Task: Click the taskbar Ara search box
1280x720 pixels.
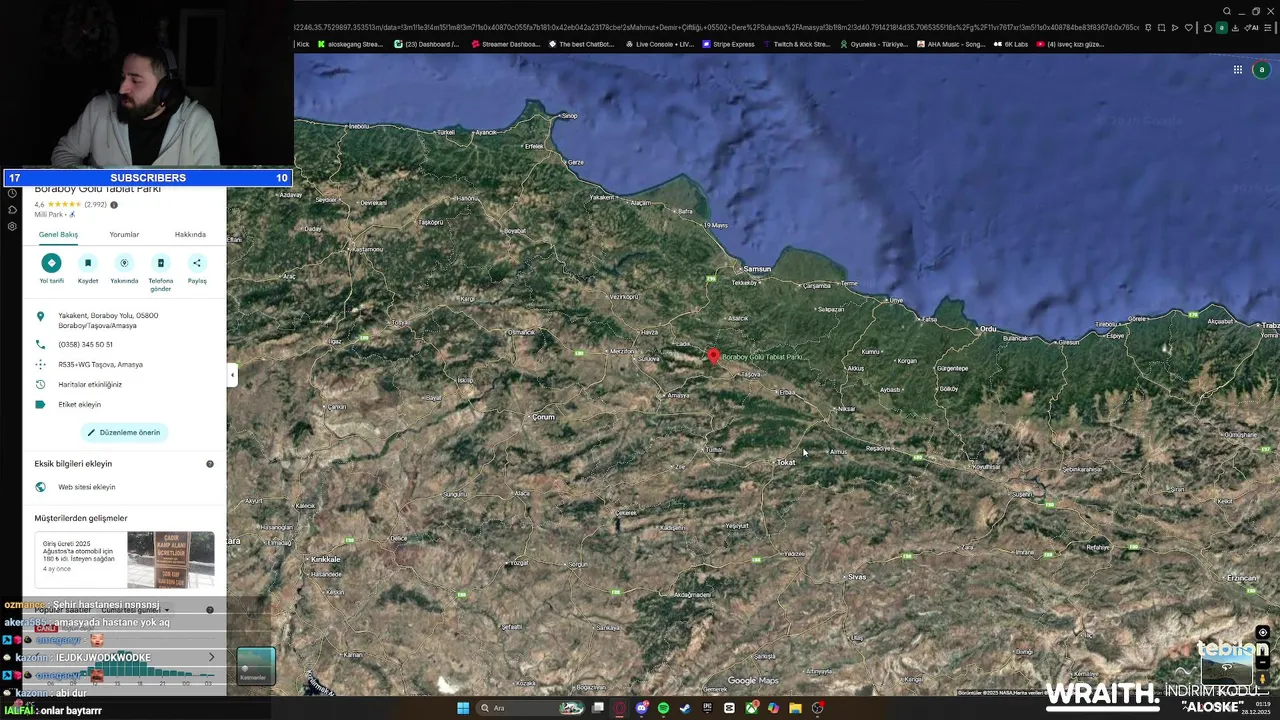Action: pos(530,708)
